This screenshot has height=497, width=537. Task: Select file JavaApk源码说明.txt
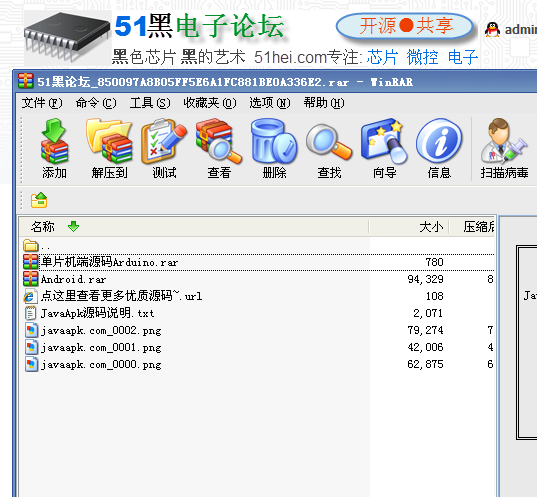pos(97,313)
